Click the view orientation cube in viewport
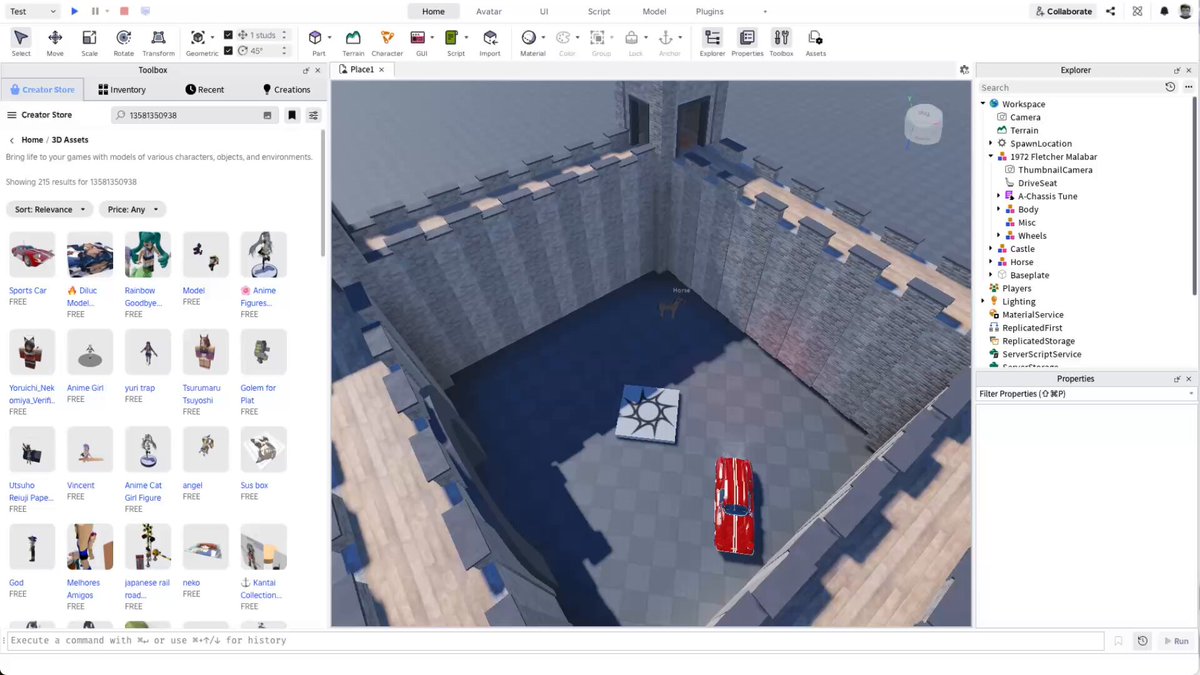The width and height of the screenshot is (1200, 675). [x=923, y=123]
